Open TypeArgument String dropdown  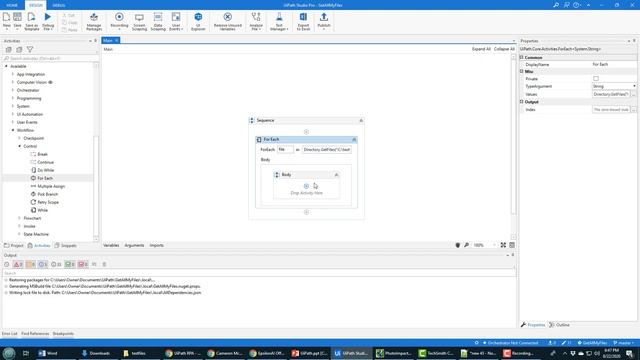click(634, 86)
